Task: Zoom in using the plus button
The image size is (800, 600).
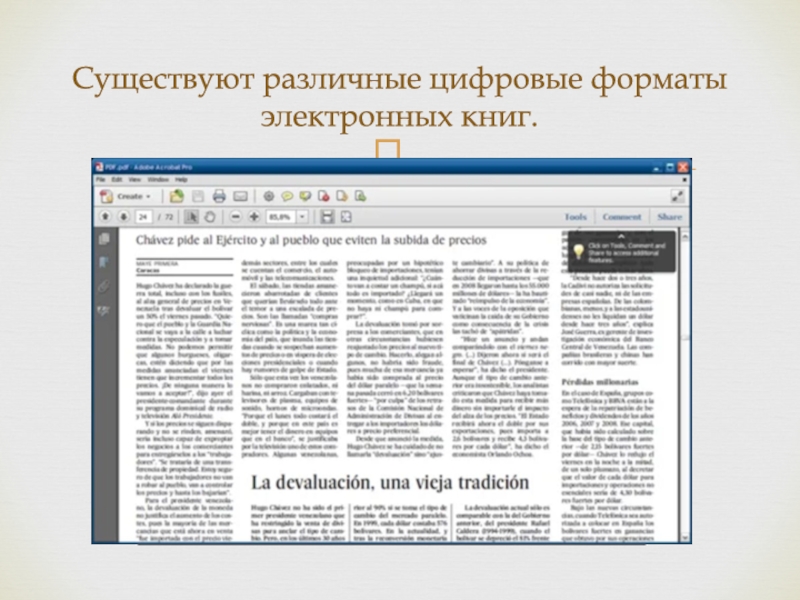Action: coord(254,217)
